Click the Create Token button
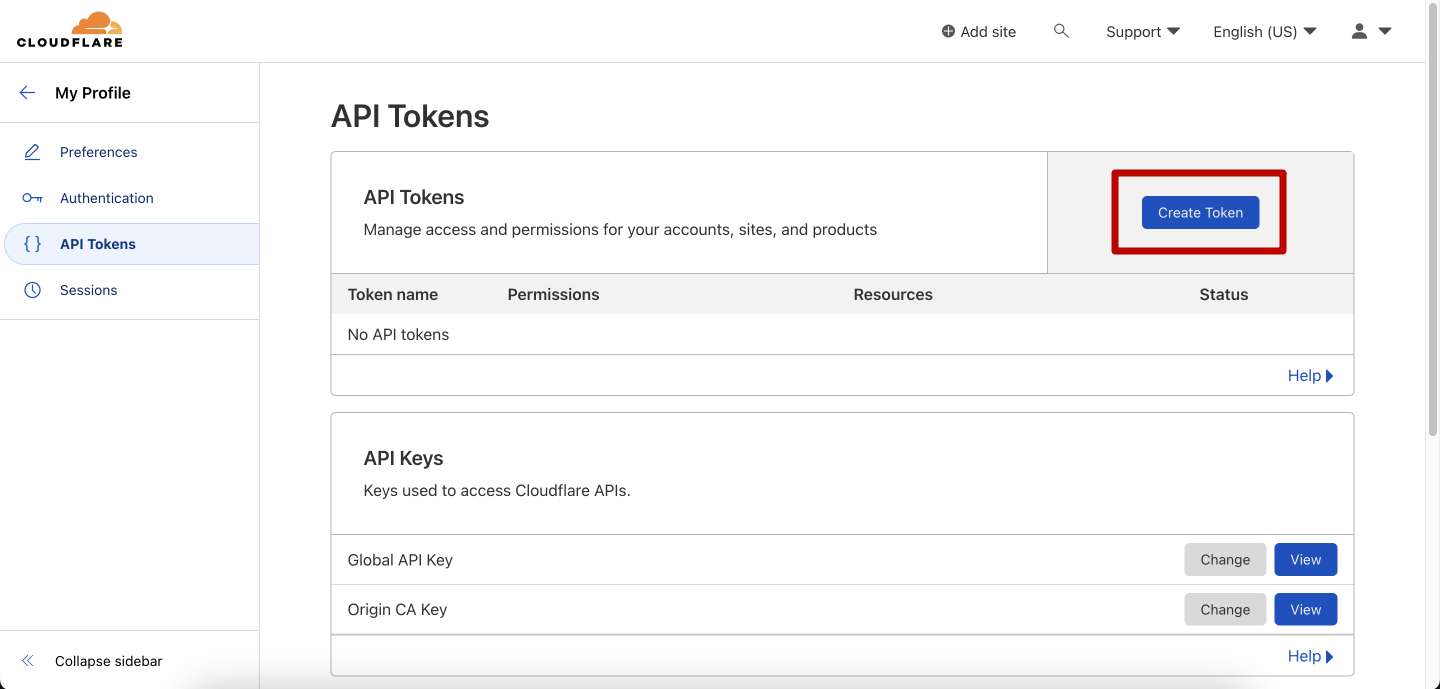Screen dimensions: 1440x689 1200,212
